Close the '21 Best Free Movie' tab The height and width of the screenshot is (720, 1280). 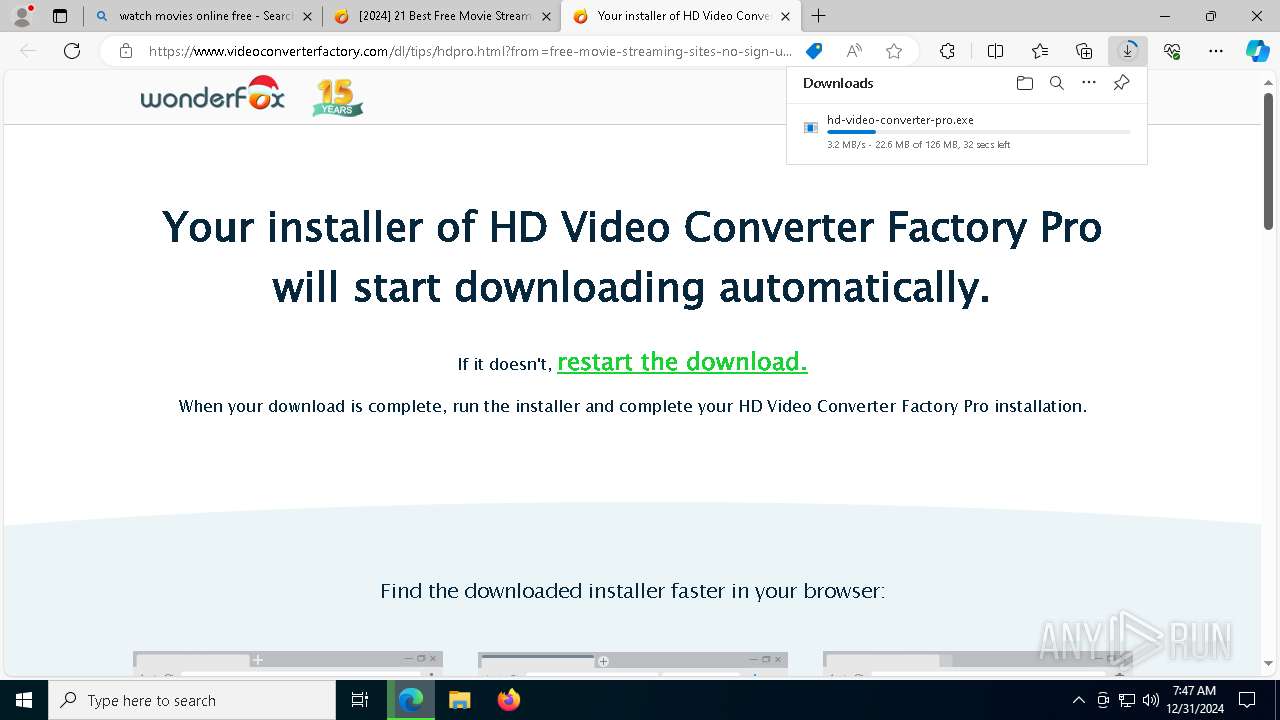point(546,16)
